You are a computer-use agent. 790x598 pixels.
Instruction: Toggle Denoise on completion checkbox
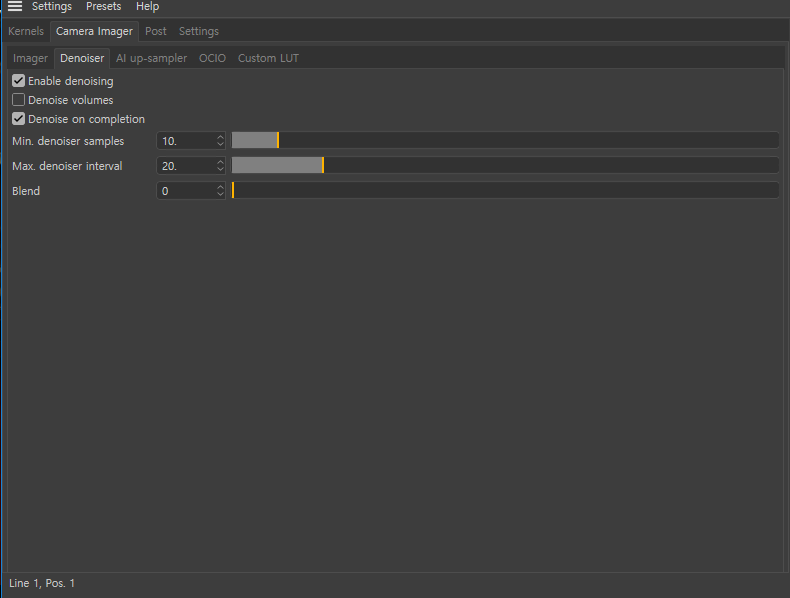19,119
